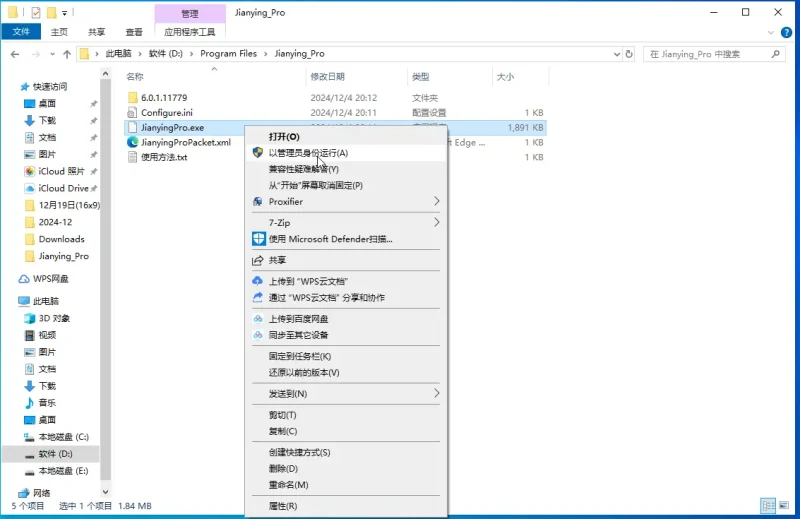The image size is (800, 519).
Task: Click the search magnifier icon
Action: [776, 54]
